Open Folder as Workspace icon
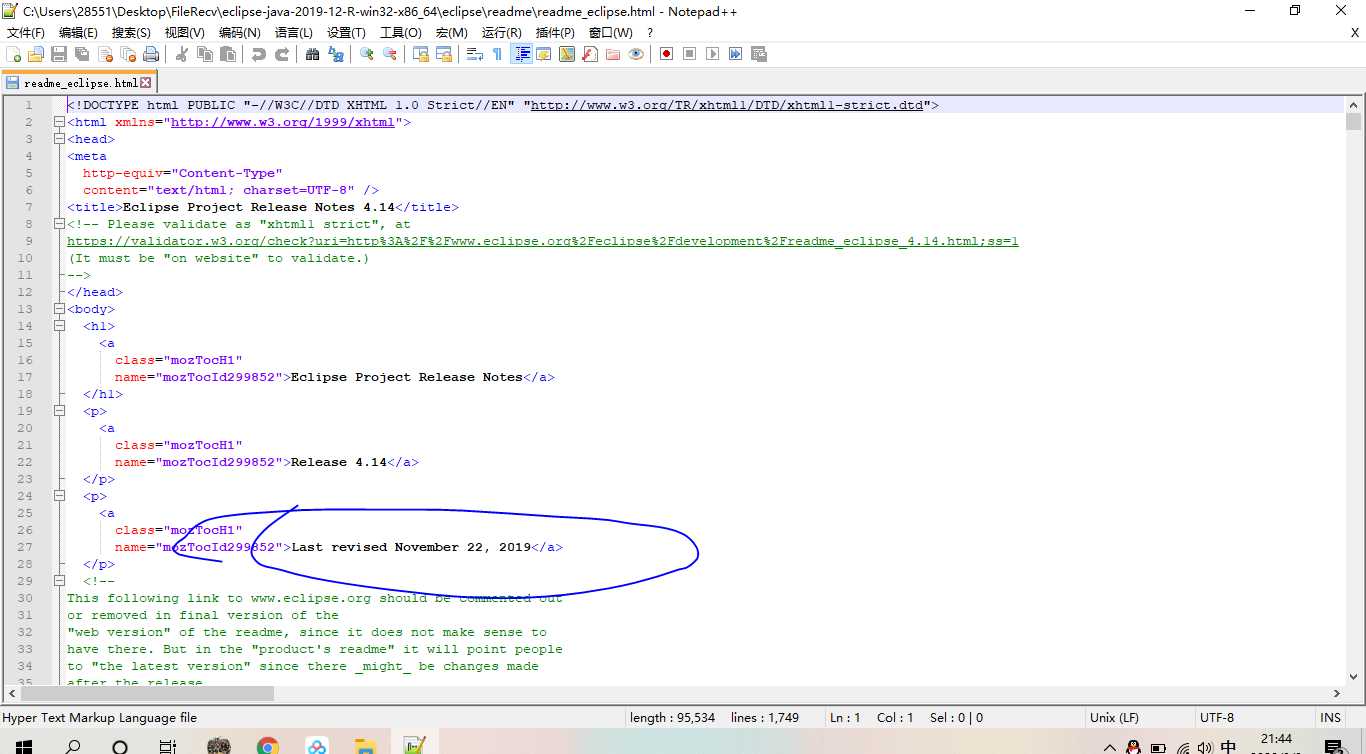 click(613, 54)
